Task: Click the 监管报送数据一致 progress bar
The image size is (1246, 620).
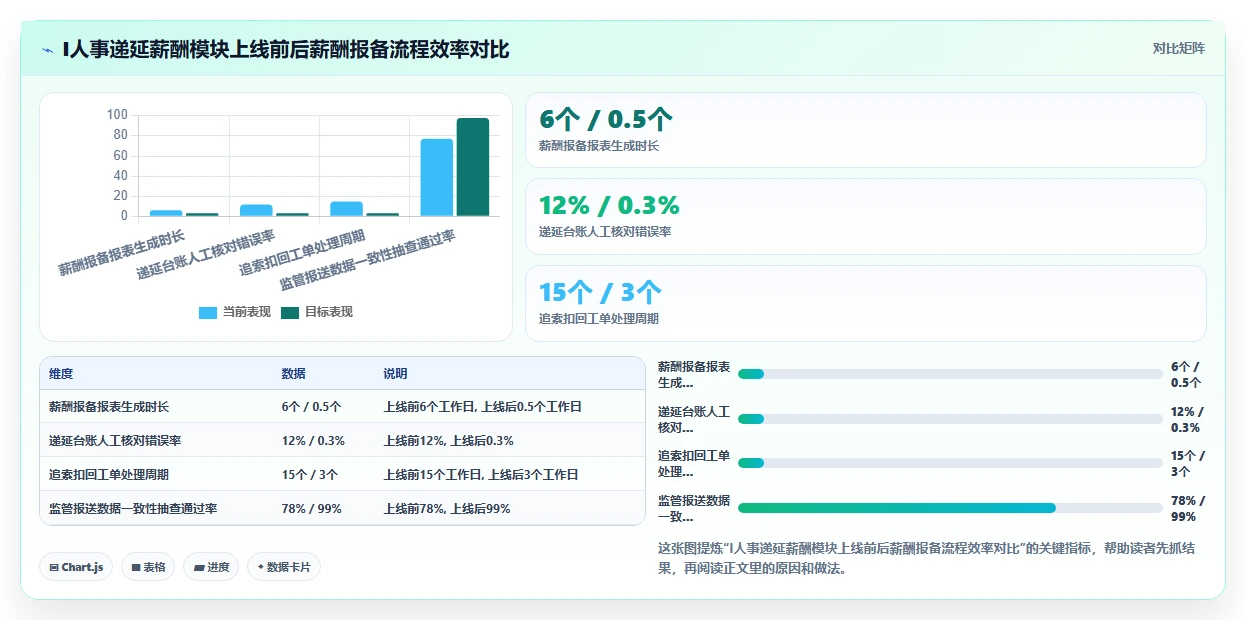Action: click(950, 508)
